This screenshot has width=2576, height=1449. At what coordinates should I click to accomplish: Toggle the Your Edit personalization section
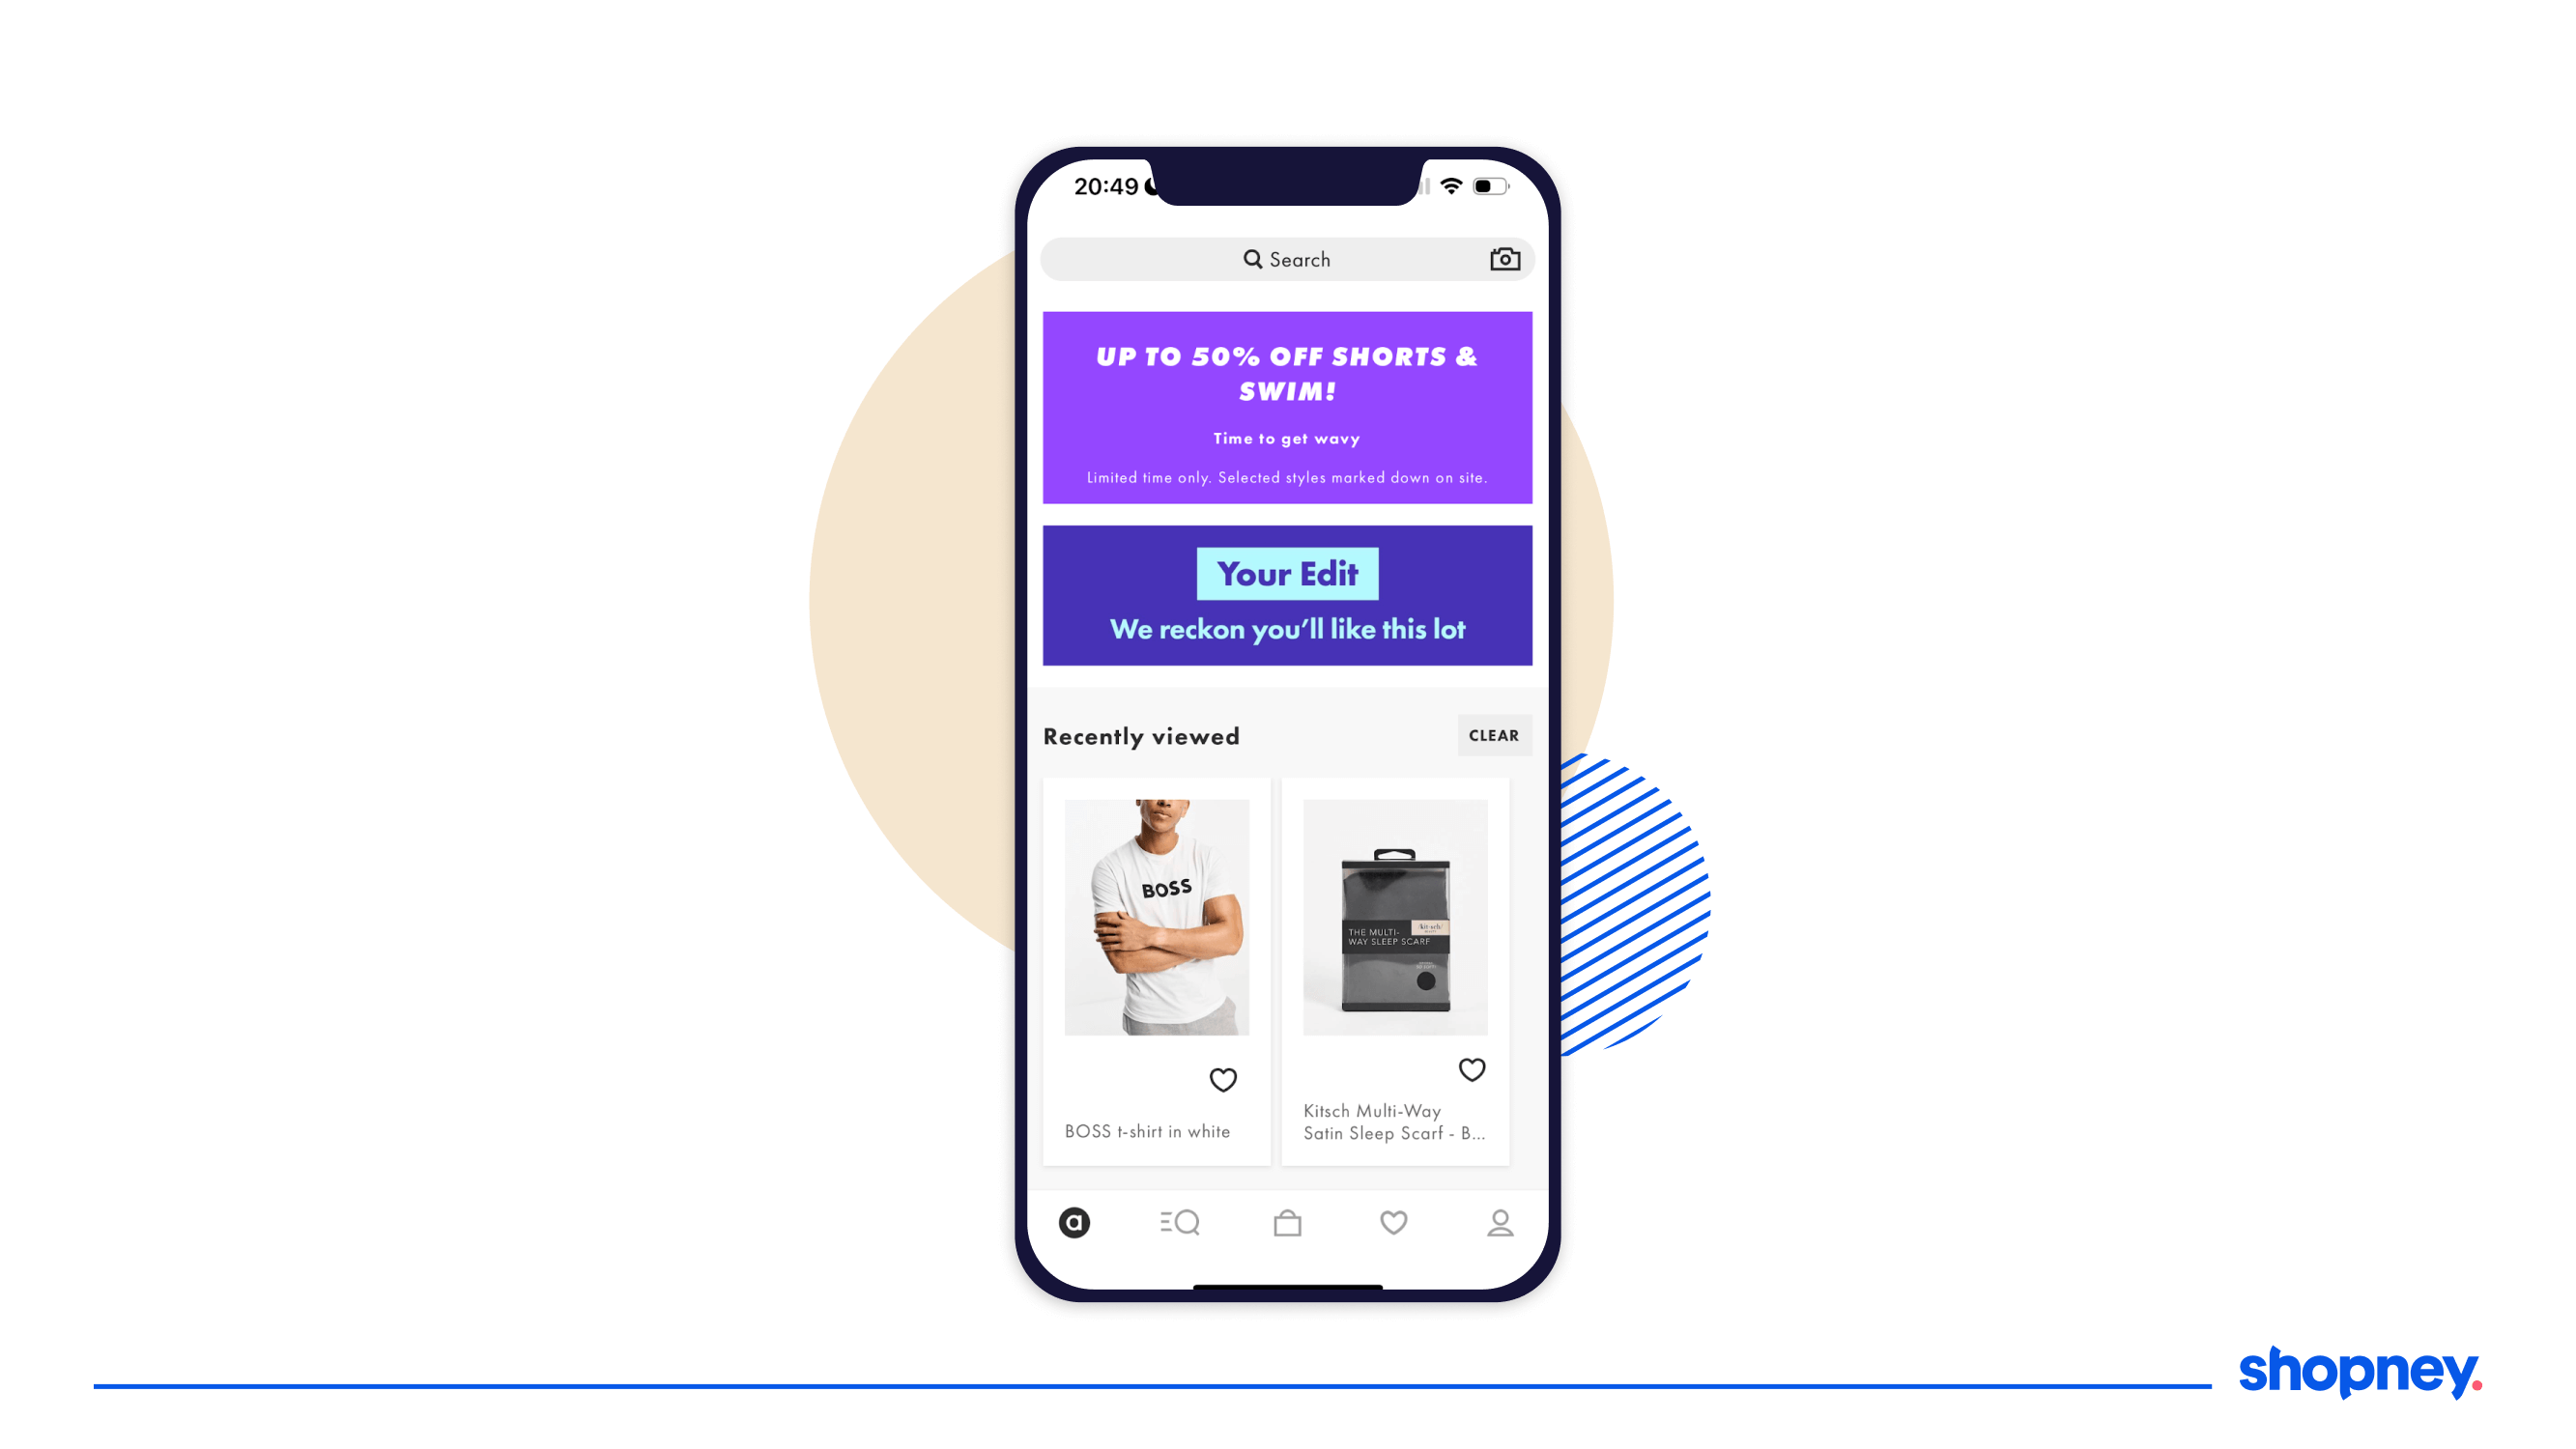pyautogui.click(x=1288, y=596)
